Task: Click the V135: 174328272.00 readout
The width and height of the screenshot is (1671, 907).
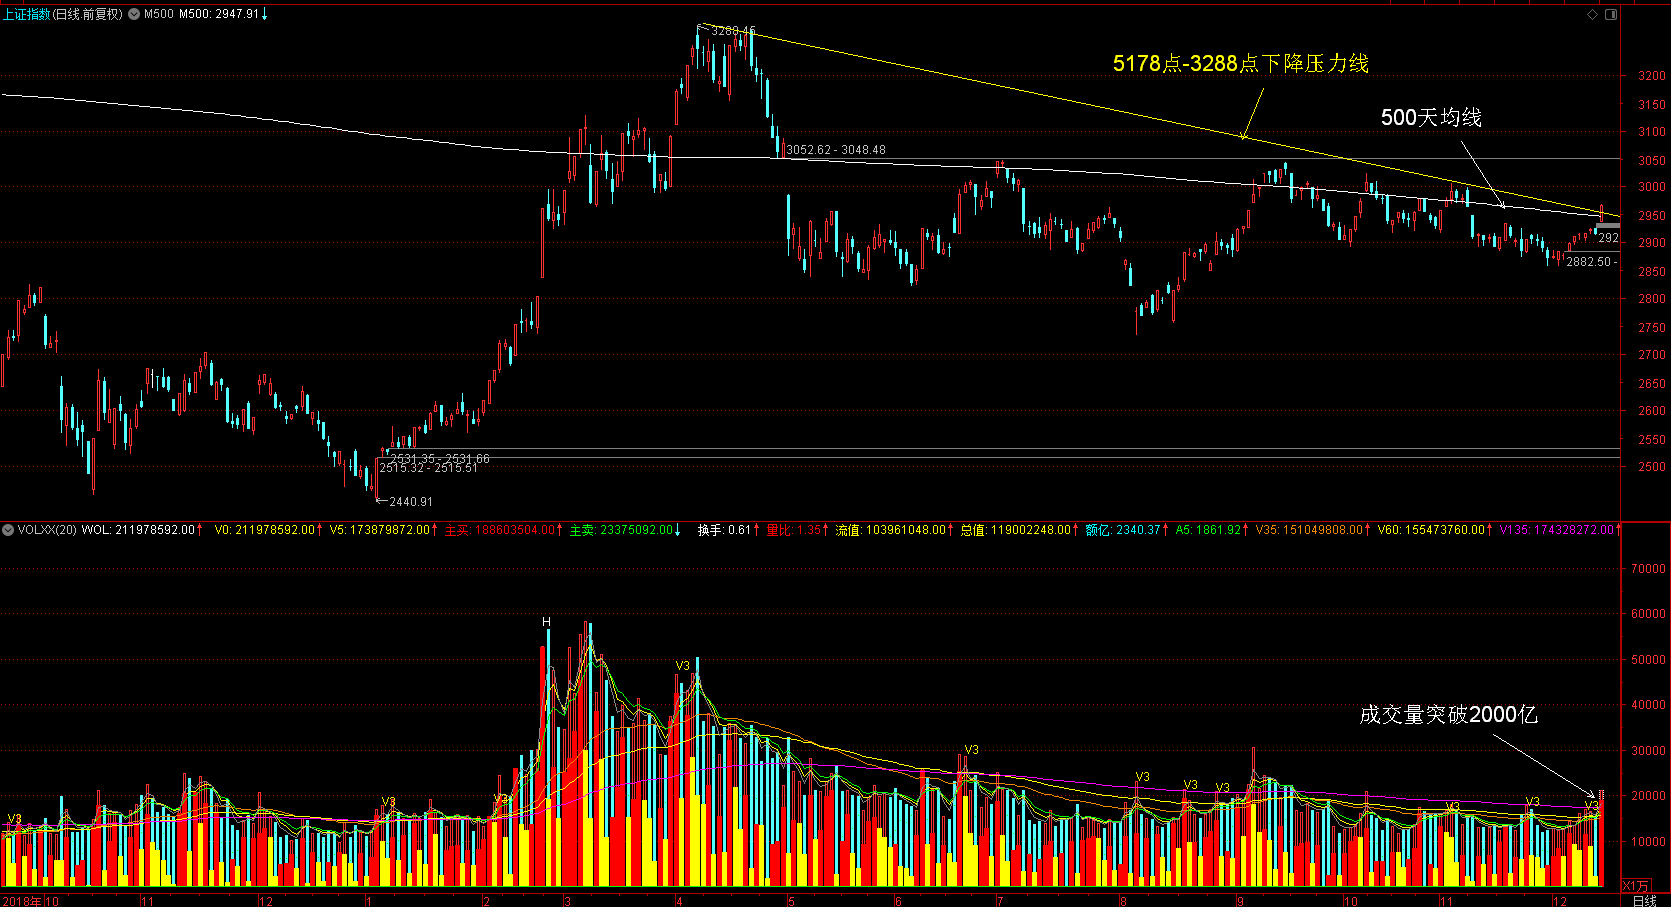Action: click(1557, 530)
